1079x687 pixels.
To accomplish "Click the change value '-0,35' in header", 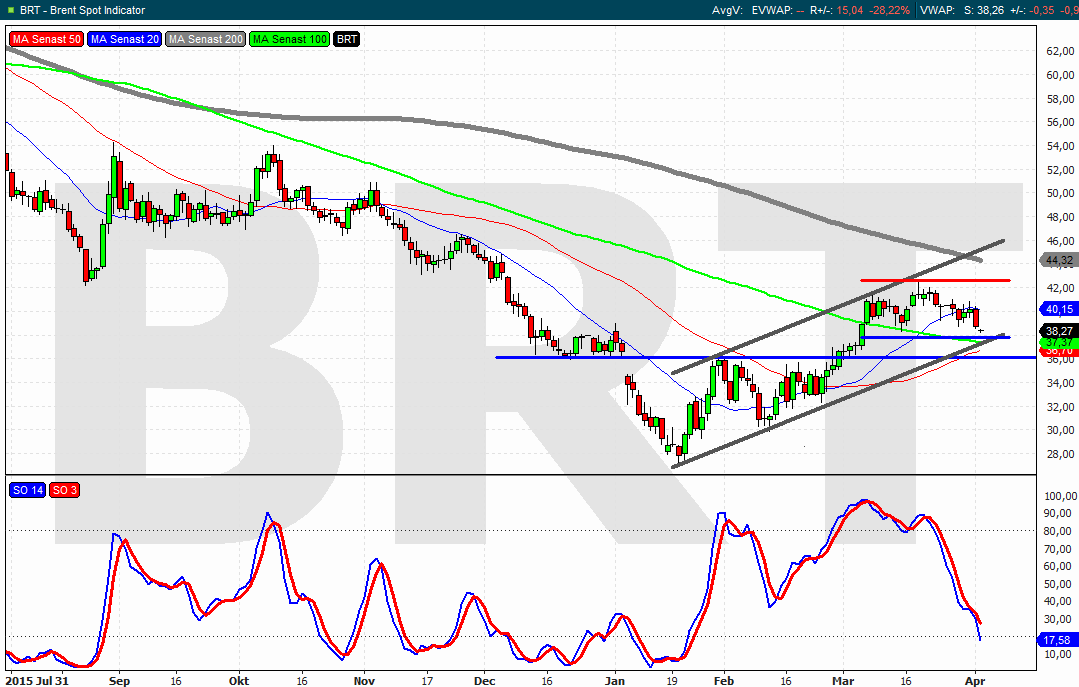I will click(x=1043, y=10).
